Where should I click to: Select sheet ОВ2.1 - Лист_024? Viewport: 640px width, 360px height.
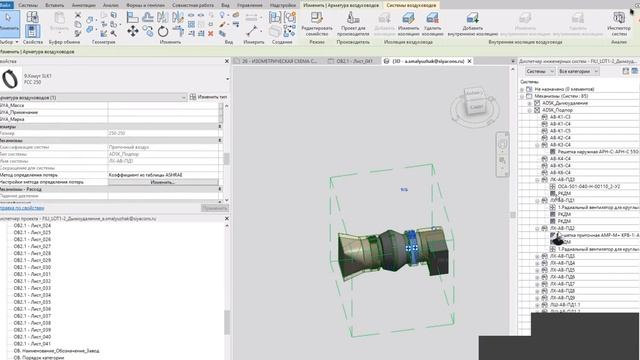click(32, 226)
